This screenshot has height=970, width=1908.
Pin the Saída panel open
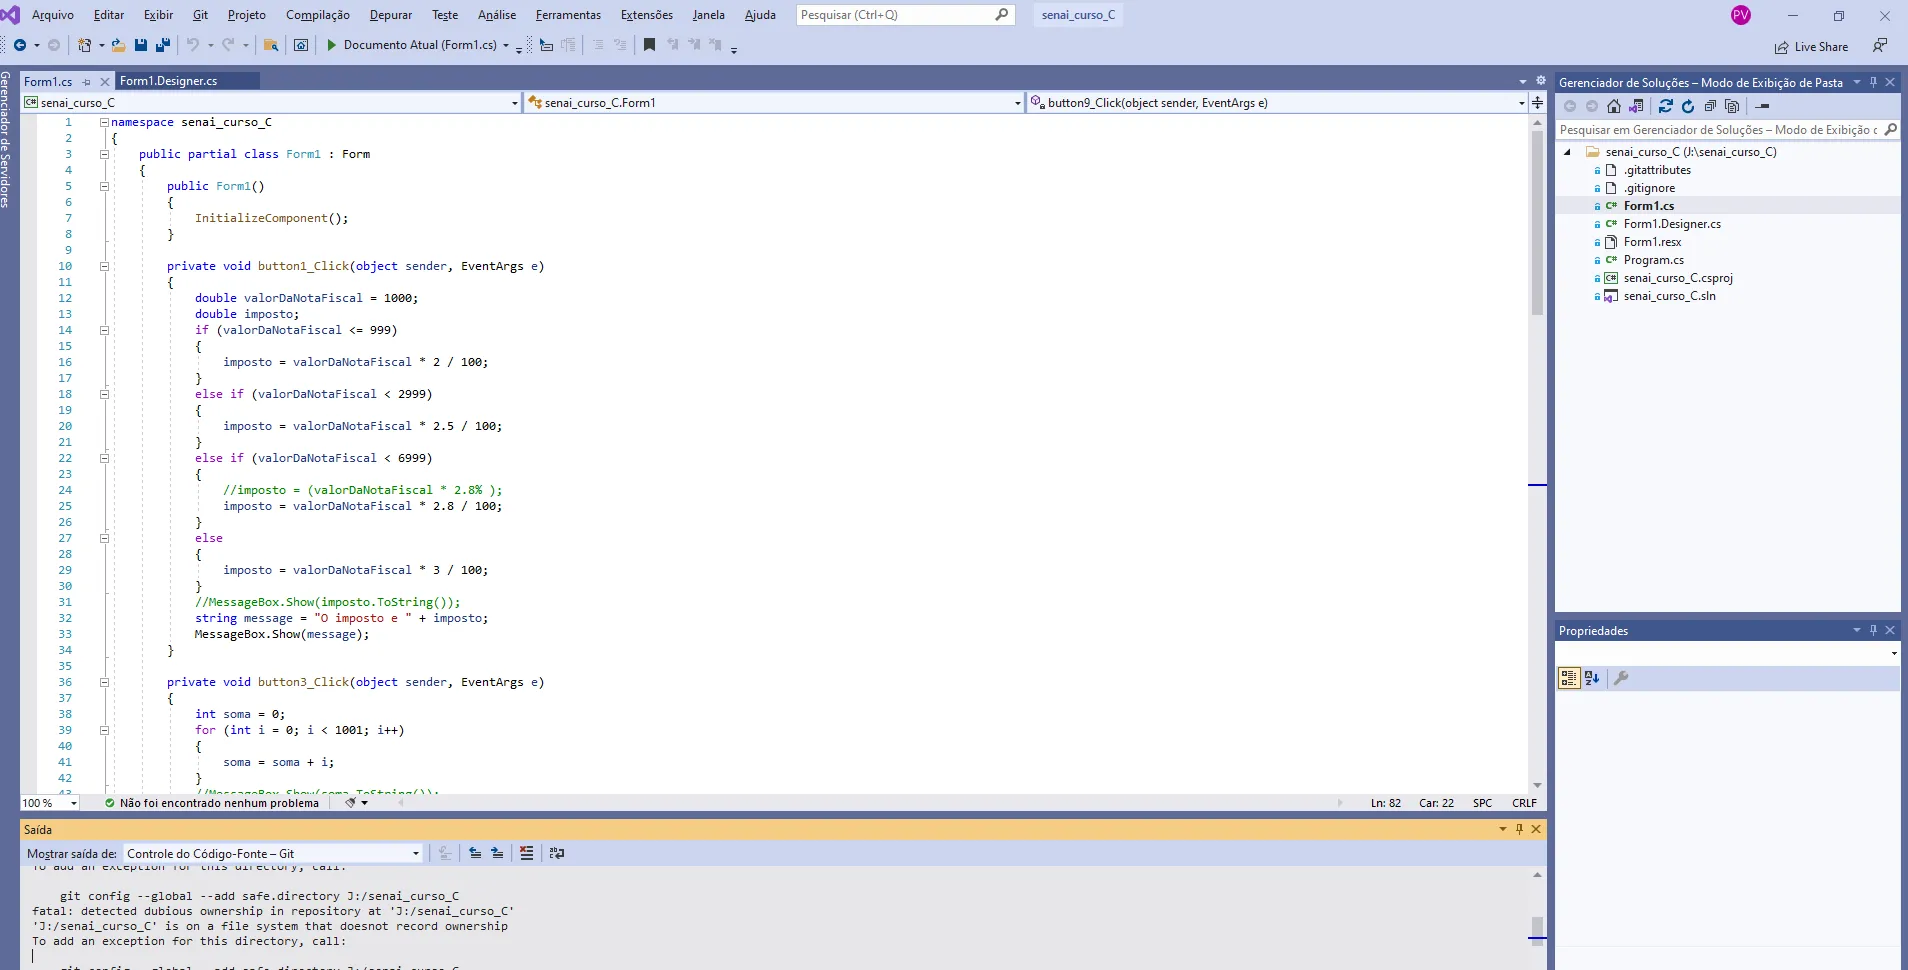tap(1518, 829)
